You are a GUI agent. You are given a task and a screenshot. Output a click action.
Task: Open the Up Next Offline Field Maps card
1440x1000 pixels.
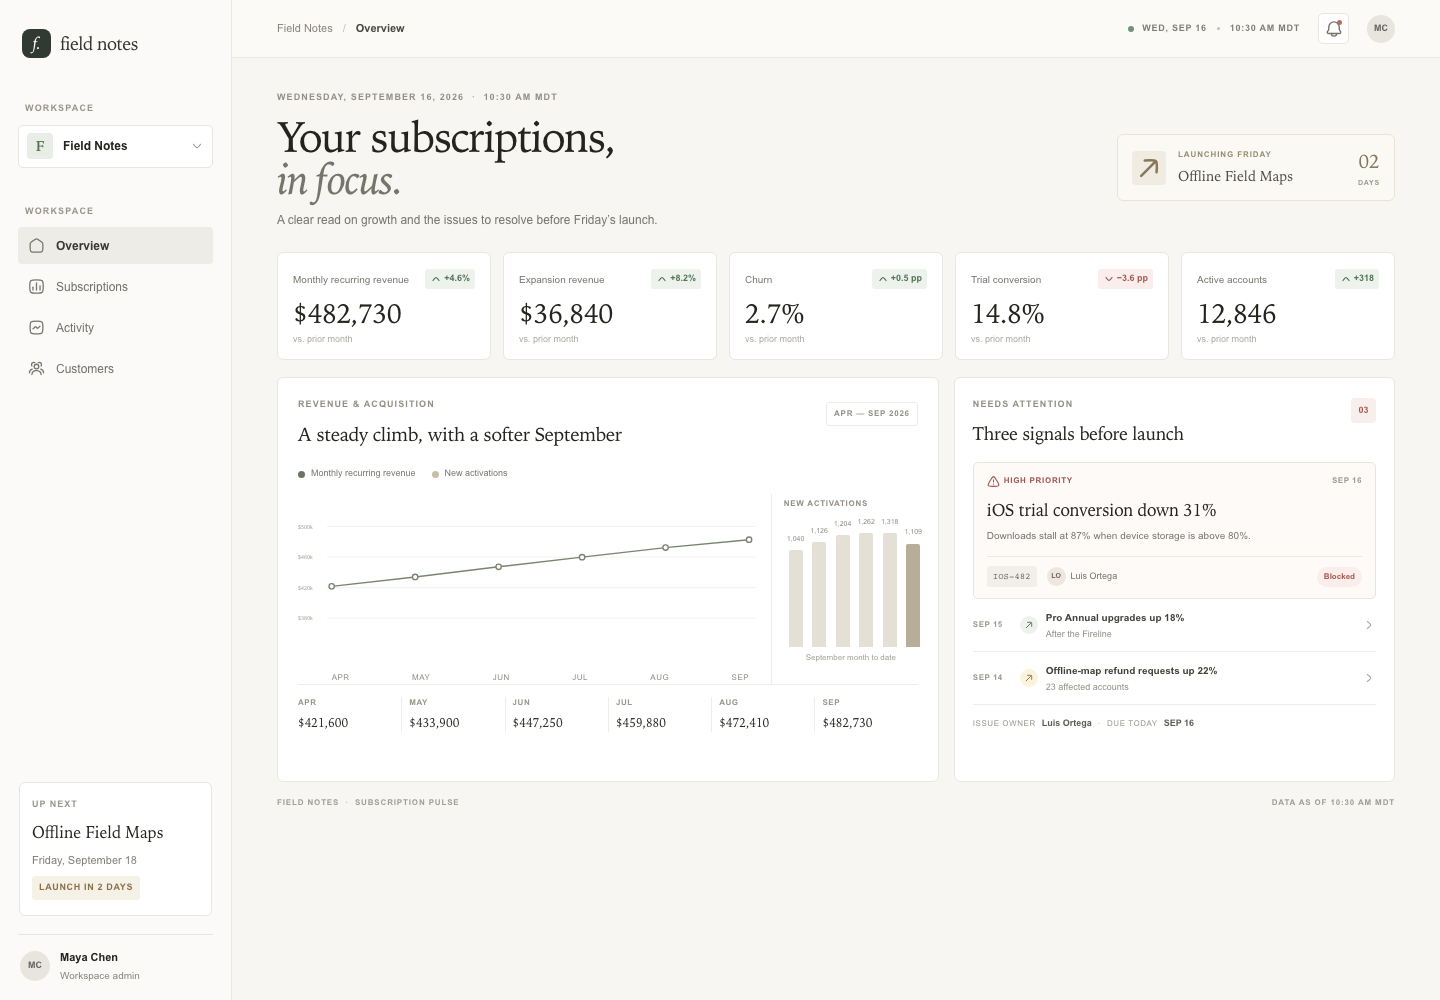pyautogui.click(x=115, y=849)
